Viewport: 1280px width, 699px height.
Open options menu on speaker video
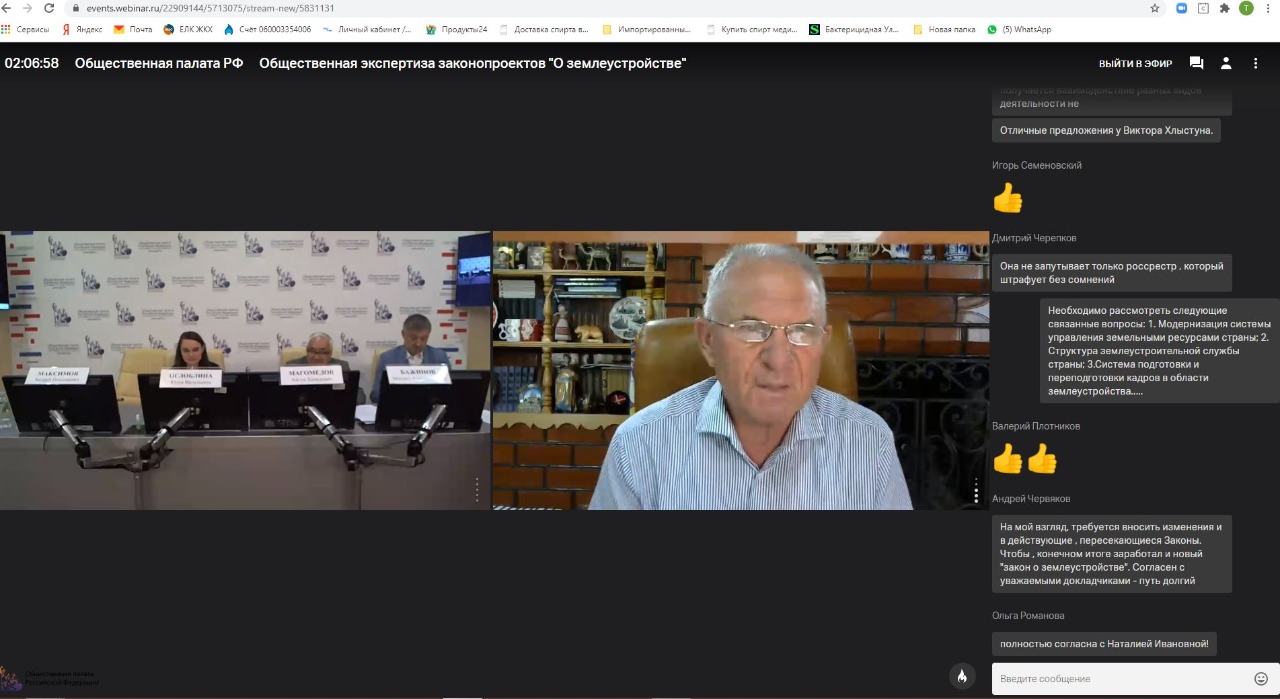pyautogui.click(x=976, y=490)
